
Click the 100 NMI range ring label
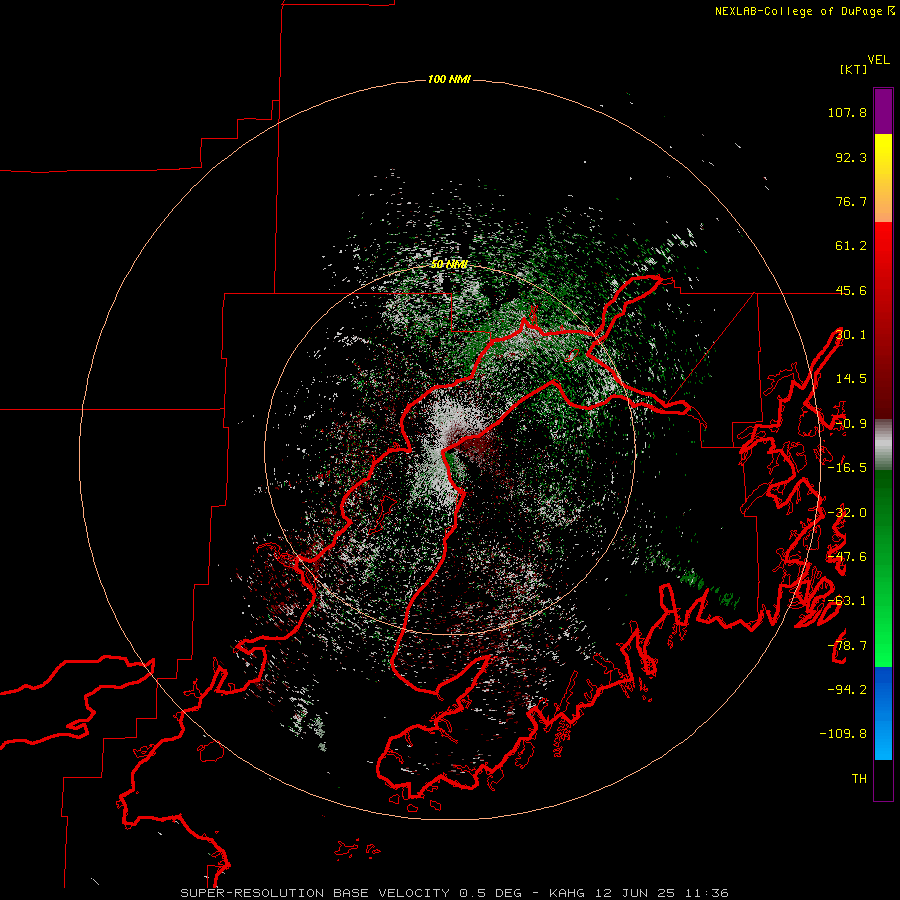pos(449,79)
